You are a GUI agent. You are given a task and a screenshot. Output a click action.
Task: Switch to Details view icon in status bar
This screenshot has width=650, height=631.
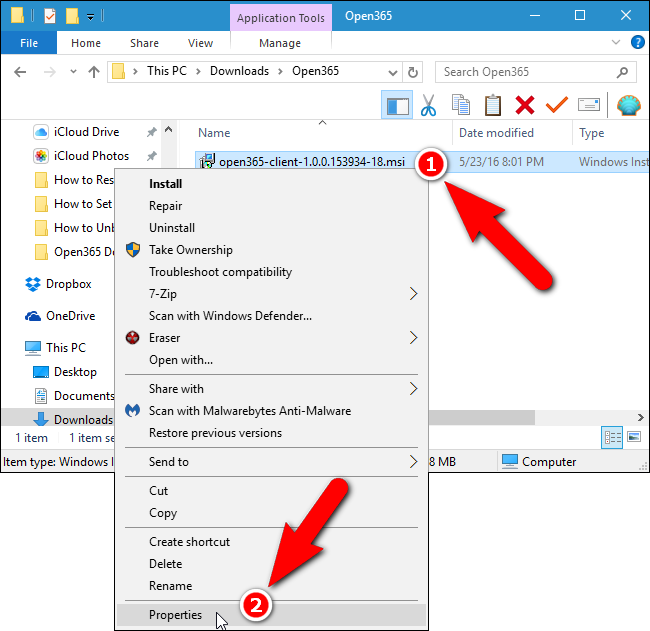tap(612, 437)
